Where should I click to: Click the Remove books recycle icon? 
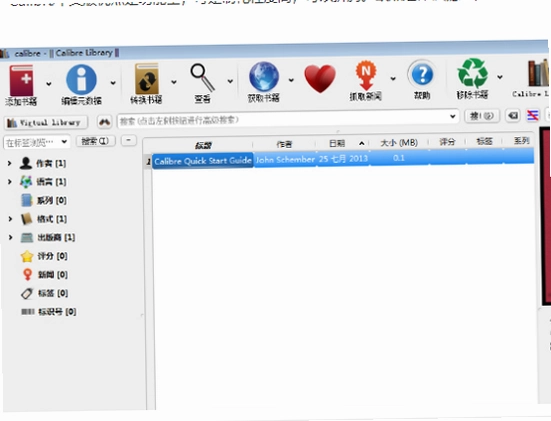[x=472, y=73]
